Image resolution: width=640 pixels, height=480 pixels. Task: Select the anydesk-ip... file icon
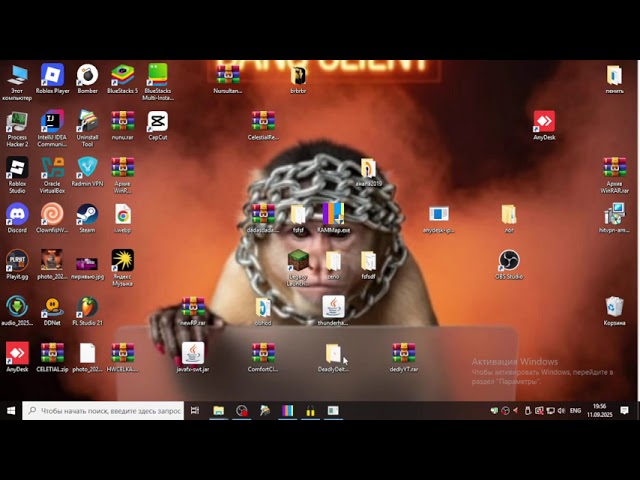click(439, 218)
